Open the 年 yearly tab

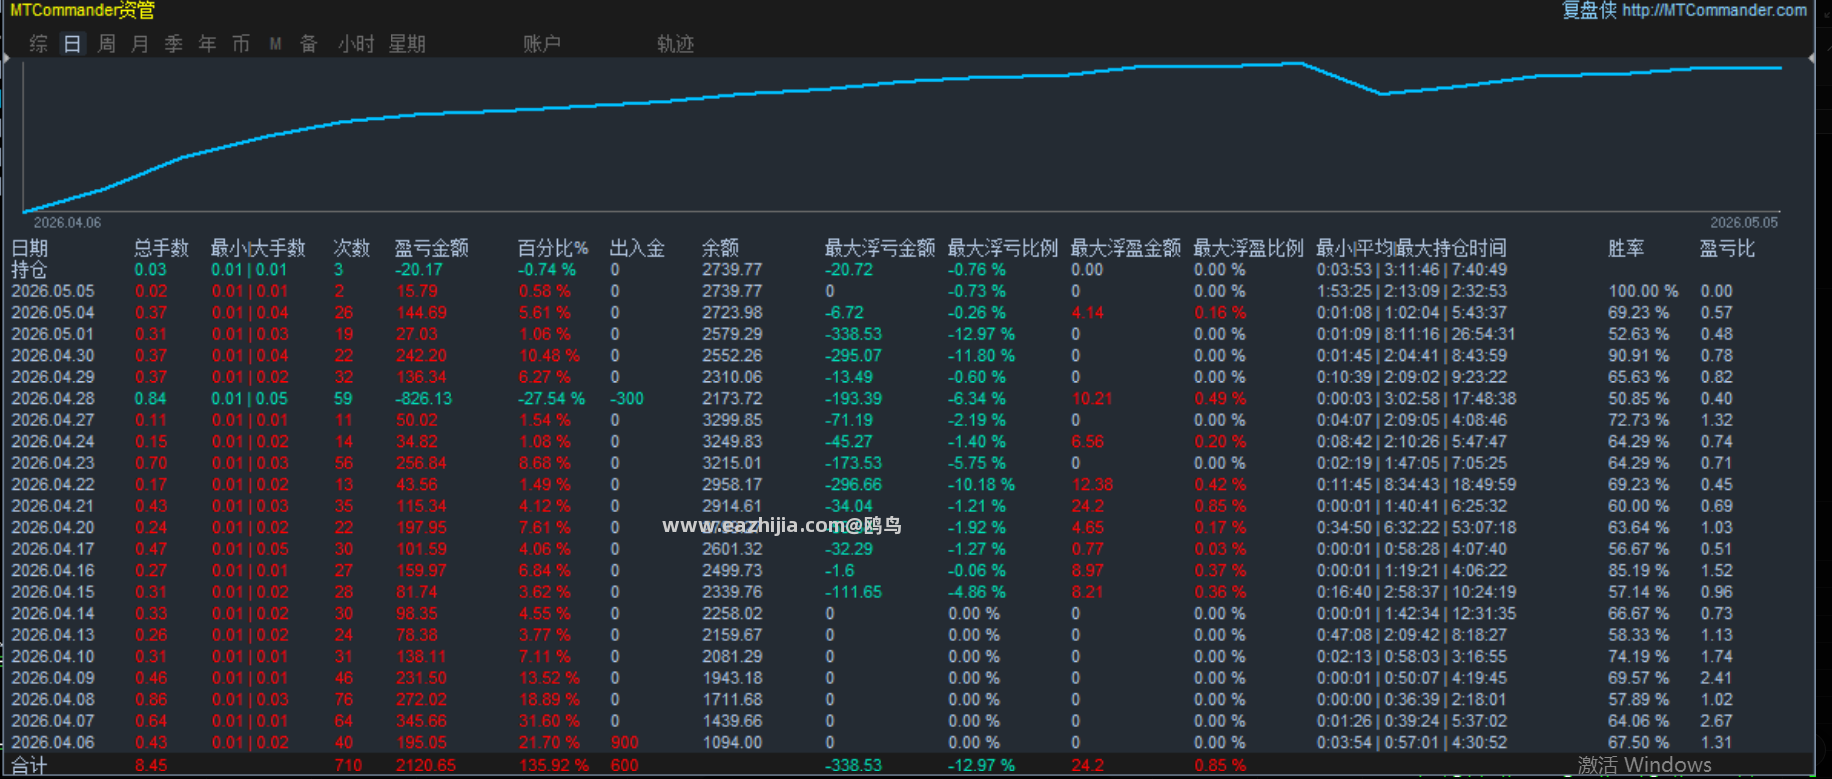coord(208,44)
